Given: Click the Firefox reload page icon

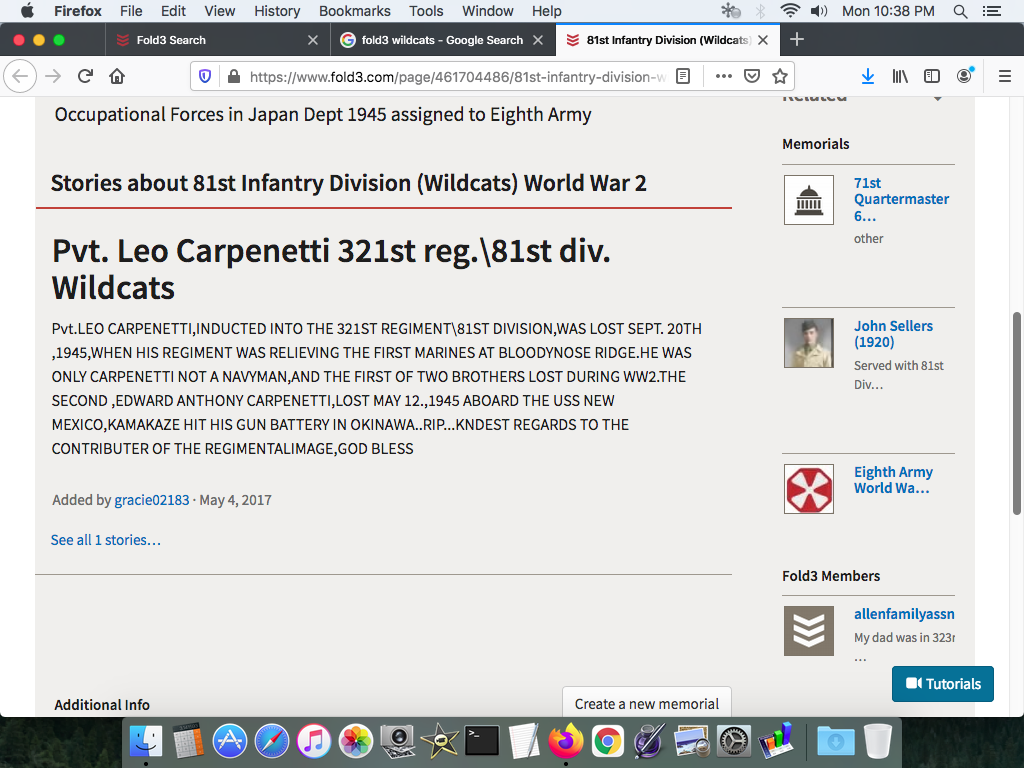Looking at the screenshot, I should 85,76.
